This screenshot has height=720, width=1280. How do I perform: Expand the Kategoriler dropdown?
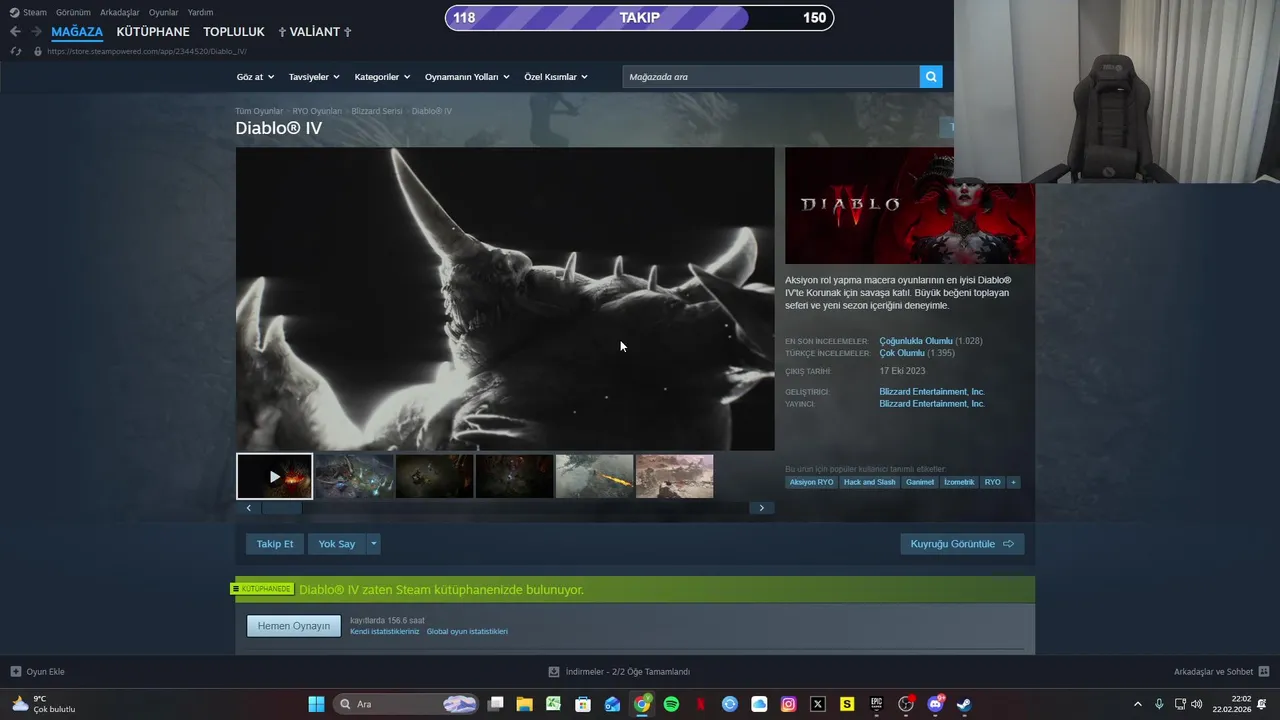click(382, 77)
